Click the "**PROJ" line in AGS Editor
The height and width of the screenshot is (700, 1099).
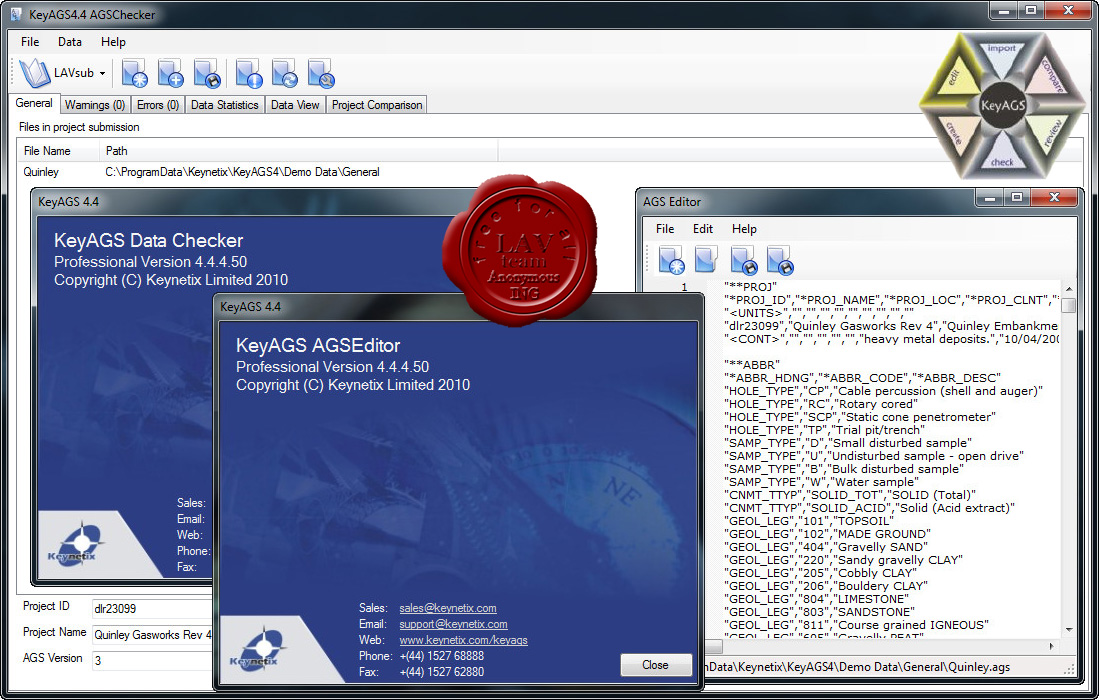coord(751,287)
